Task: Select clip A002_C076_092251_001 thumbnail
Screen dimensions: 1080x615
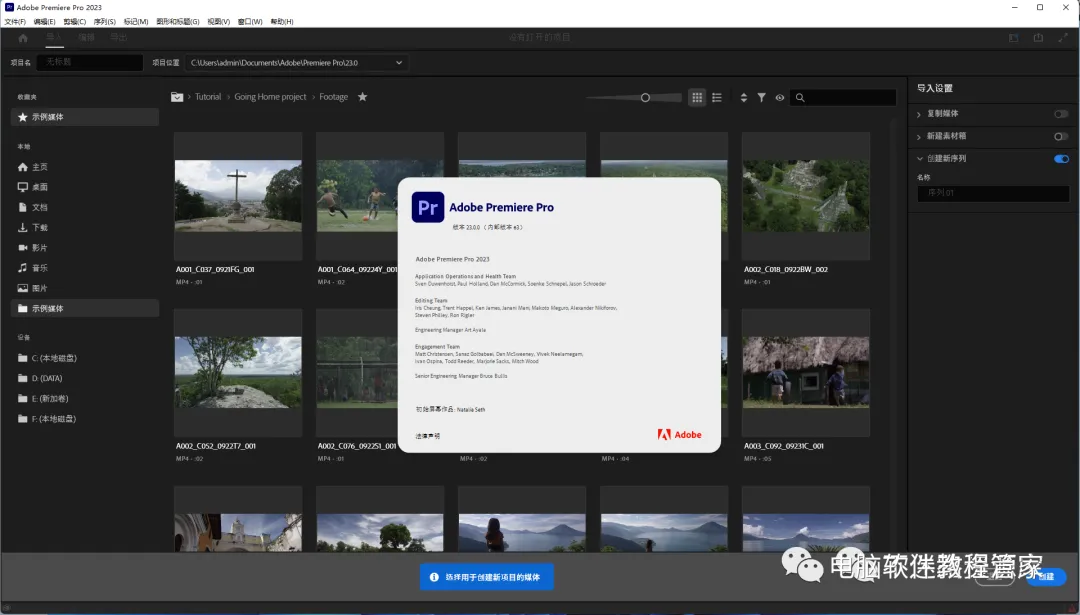Action: click(357, 373)
